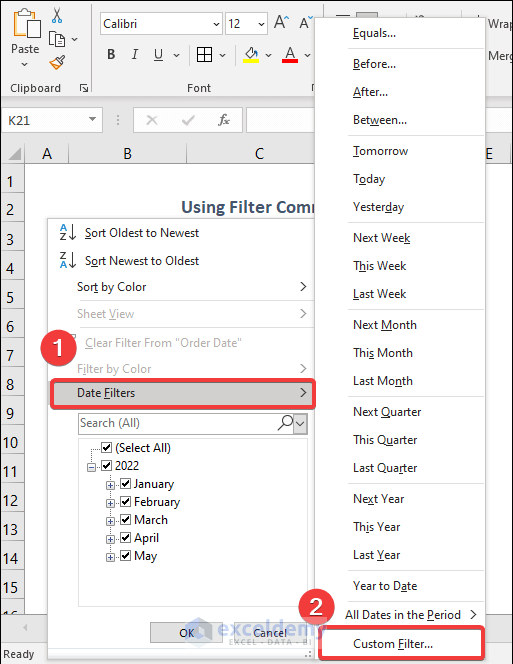
Task: Open the Fill Color dropdown arrow
Action: [269, 55]
